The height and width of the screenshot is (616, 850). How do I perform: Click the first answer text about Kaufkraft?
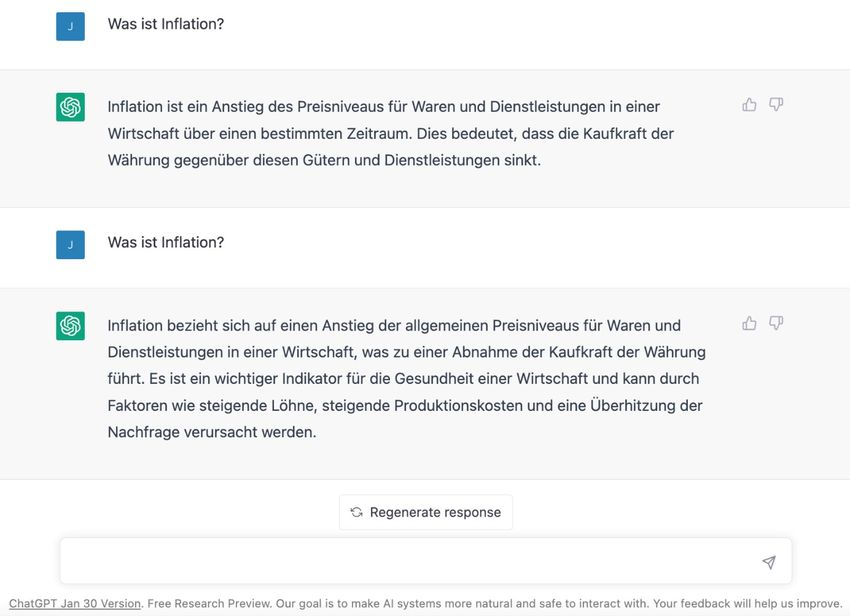click(x=390, y=133)
